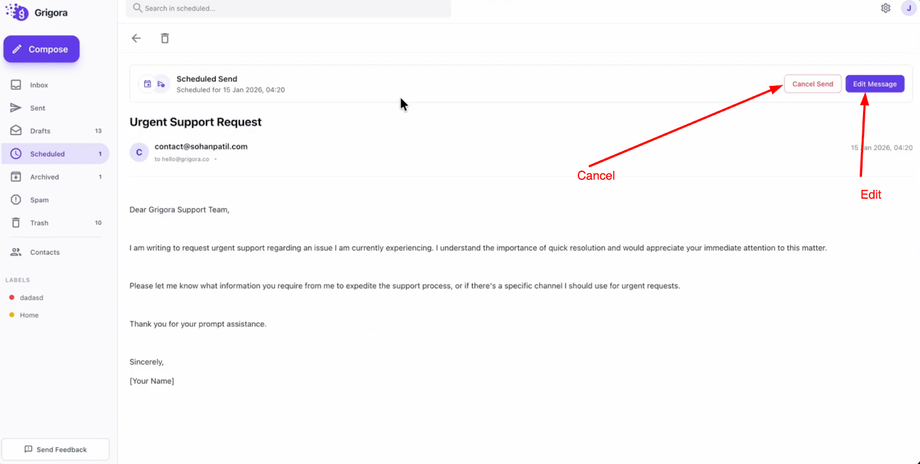Open the Archived folder
Image resolution: width=920 pixels, height=464 pixels.
pos(55,177)
